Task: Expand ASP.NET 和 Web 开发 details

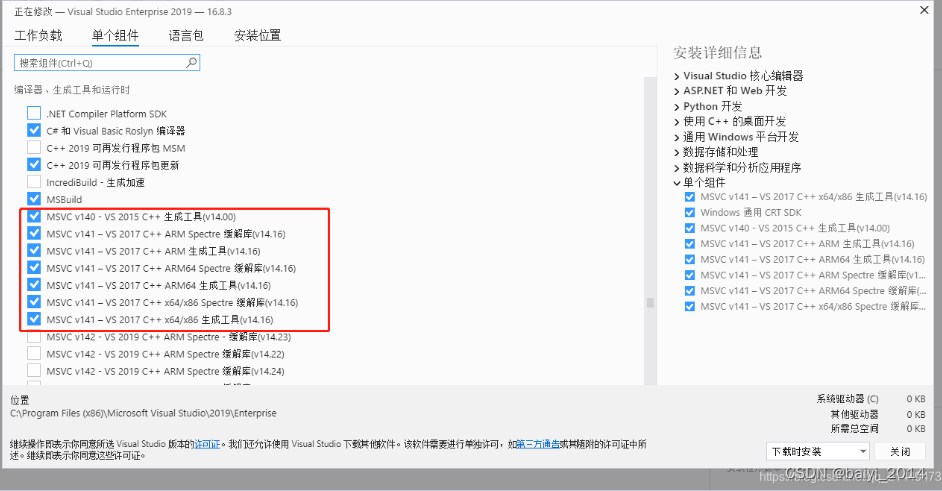Action: click(677, 91)
